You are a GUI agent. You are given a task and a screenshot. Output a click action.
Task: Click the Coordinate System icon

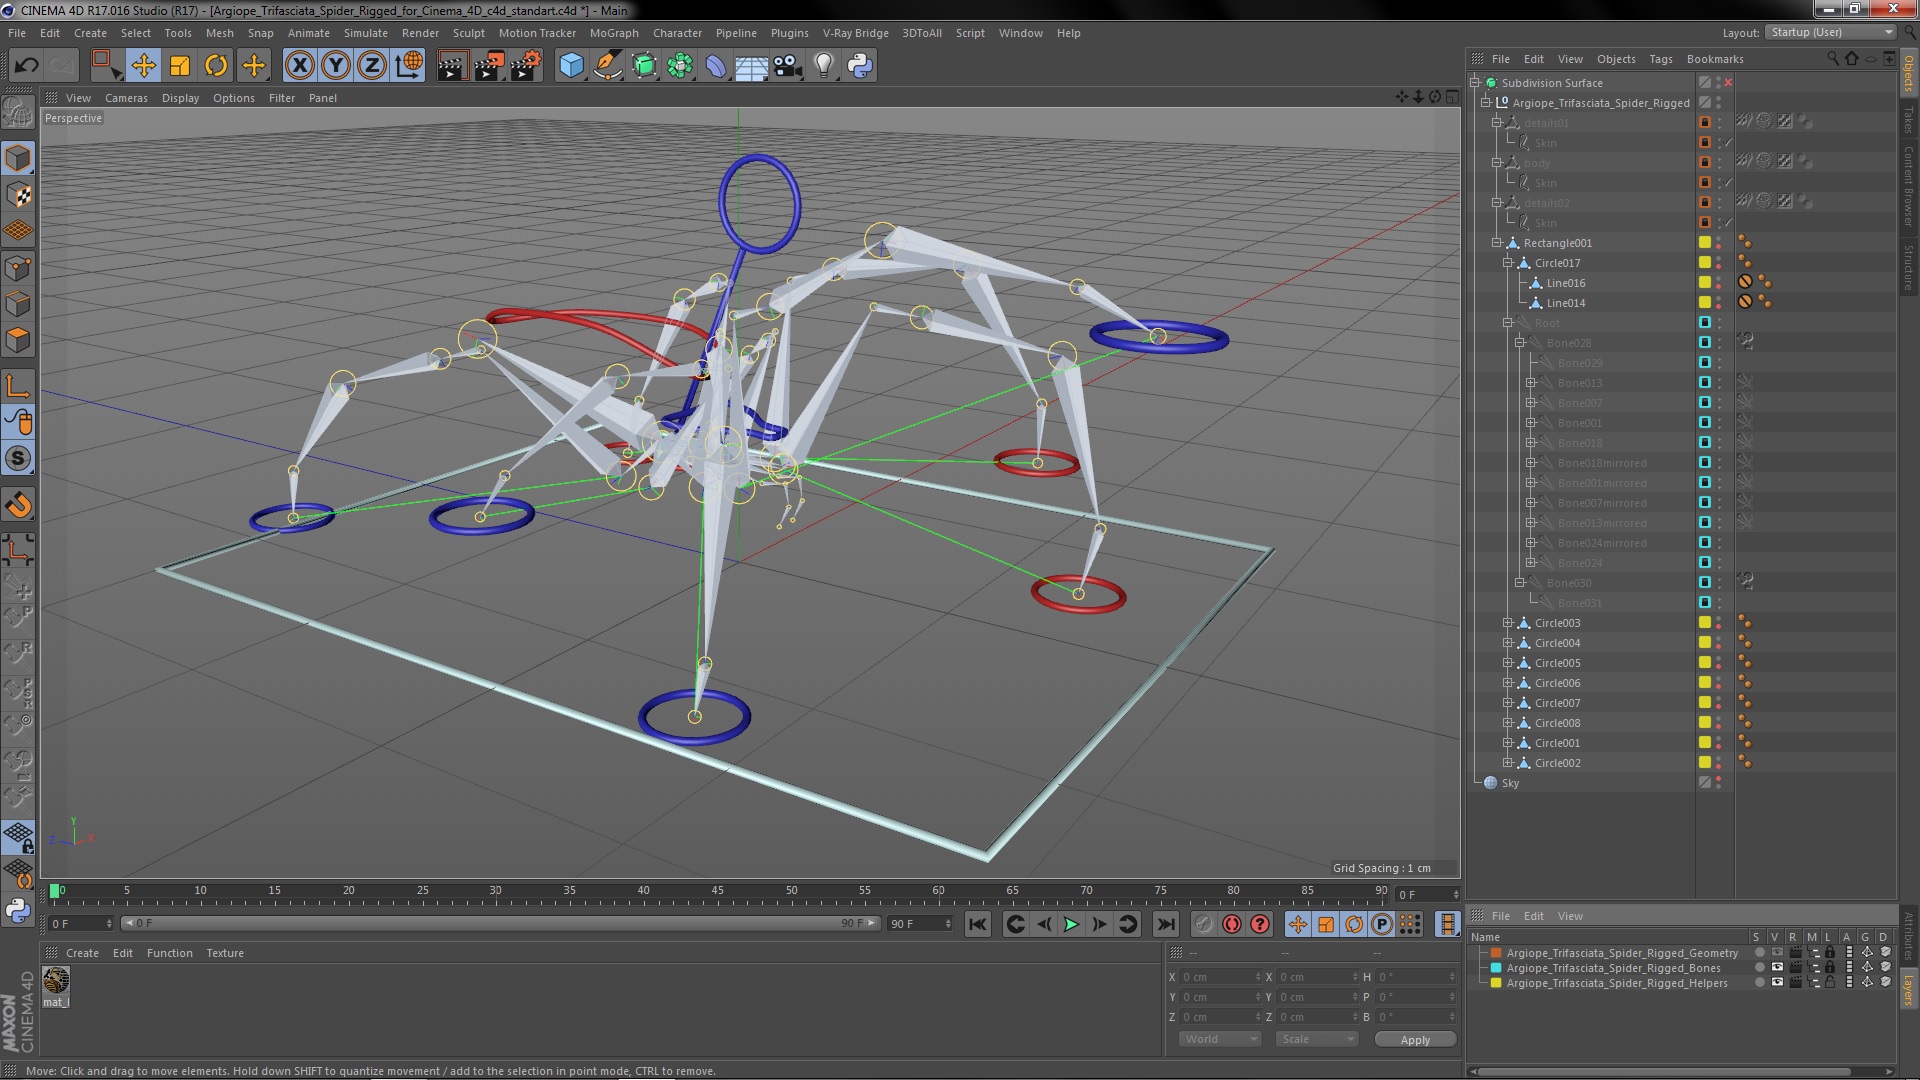tap(409, 66)
